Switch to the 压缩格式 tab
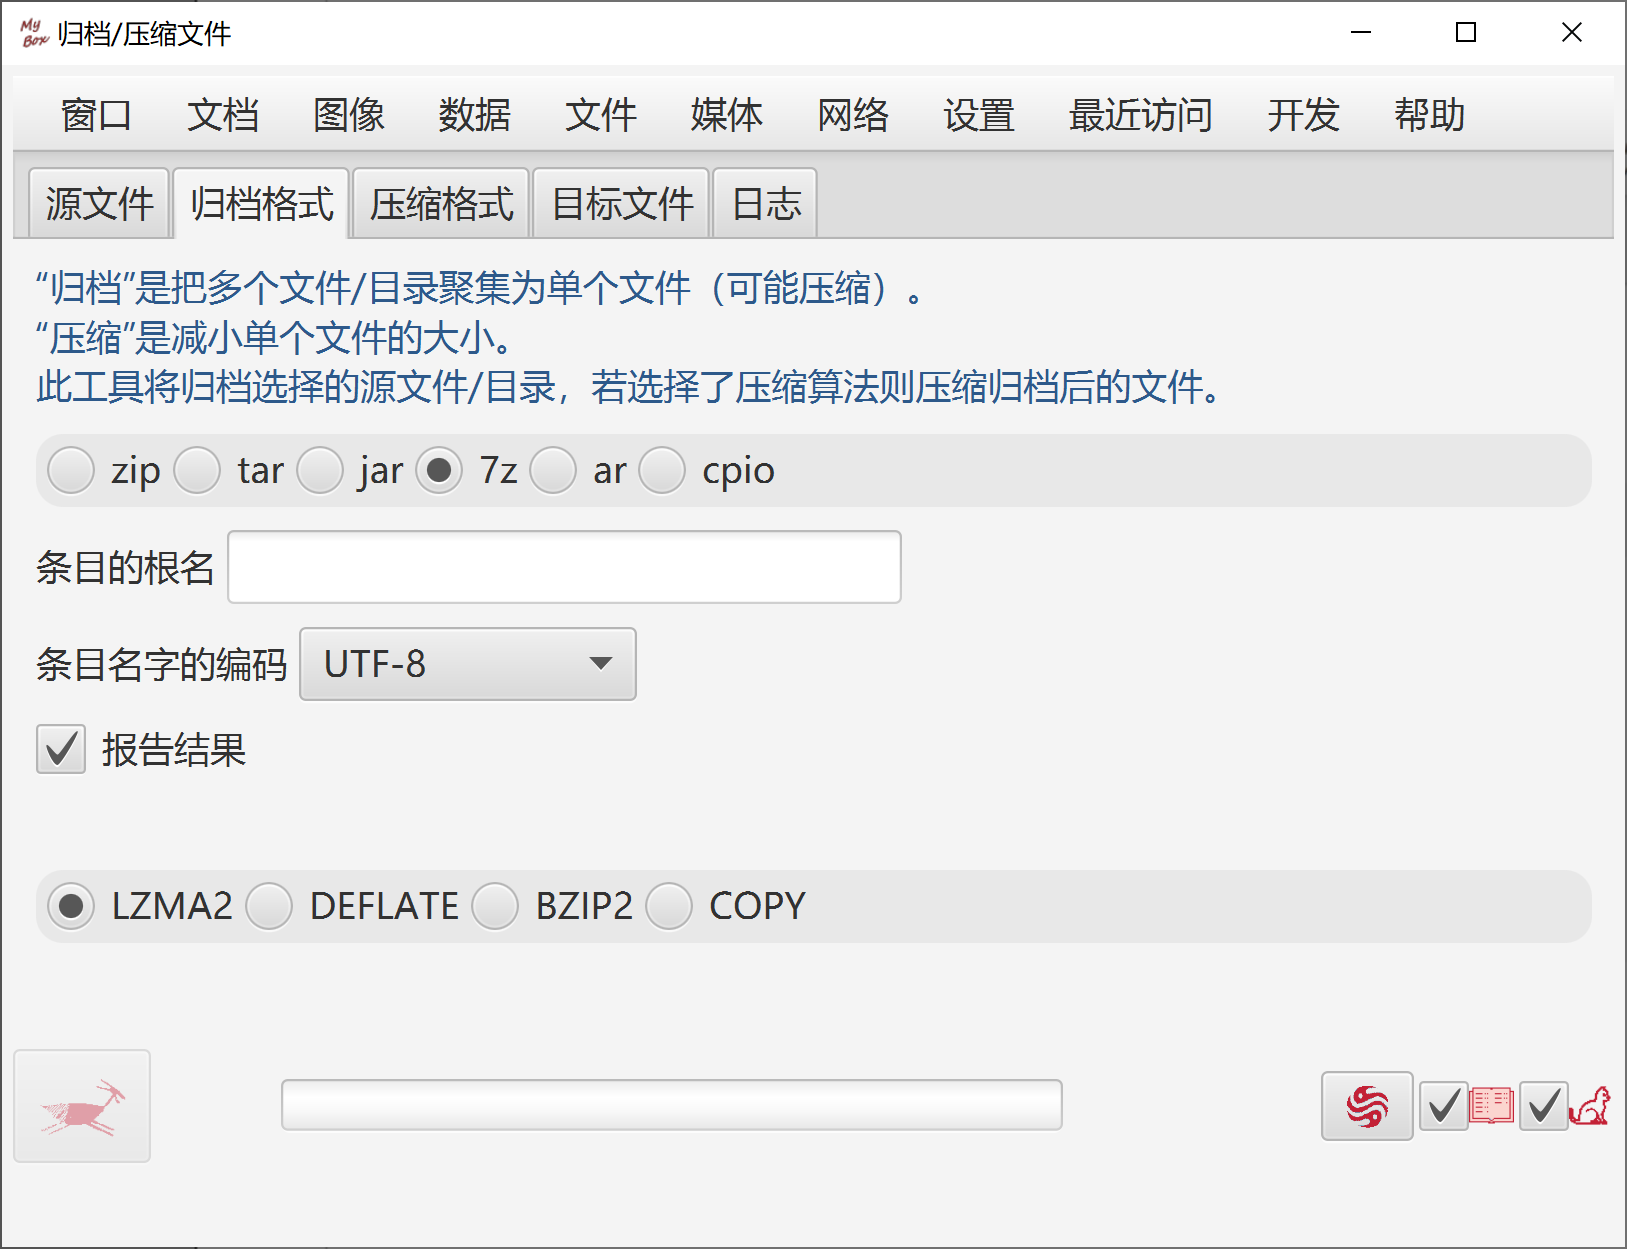Viewport: 1627px width, 1249px height. (x=441, y=204)
